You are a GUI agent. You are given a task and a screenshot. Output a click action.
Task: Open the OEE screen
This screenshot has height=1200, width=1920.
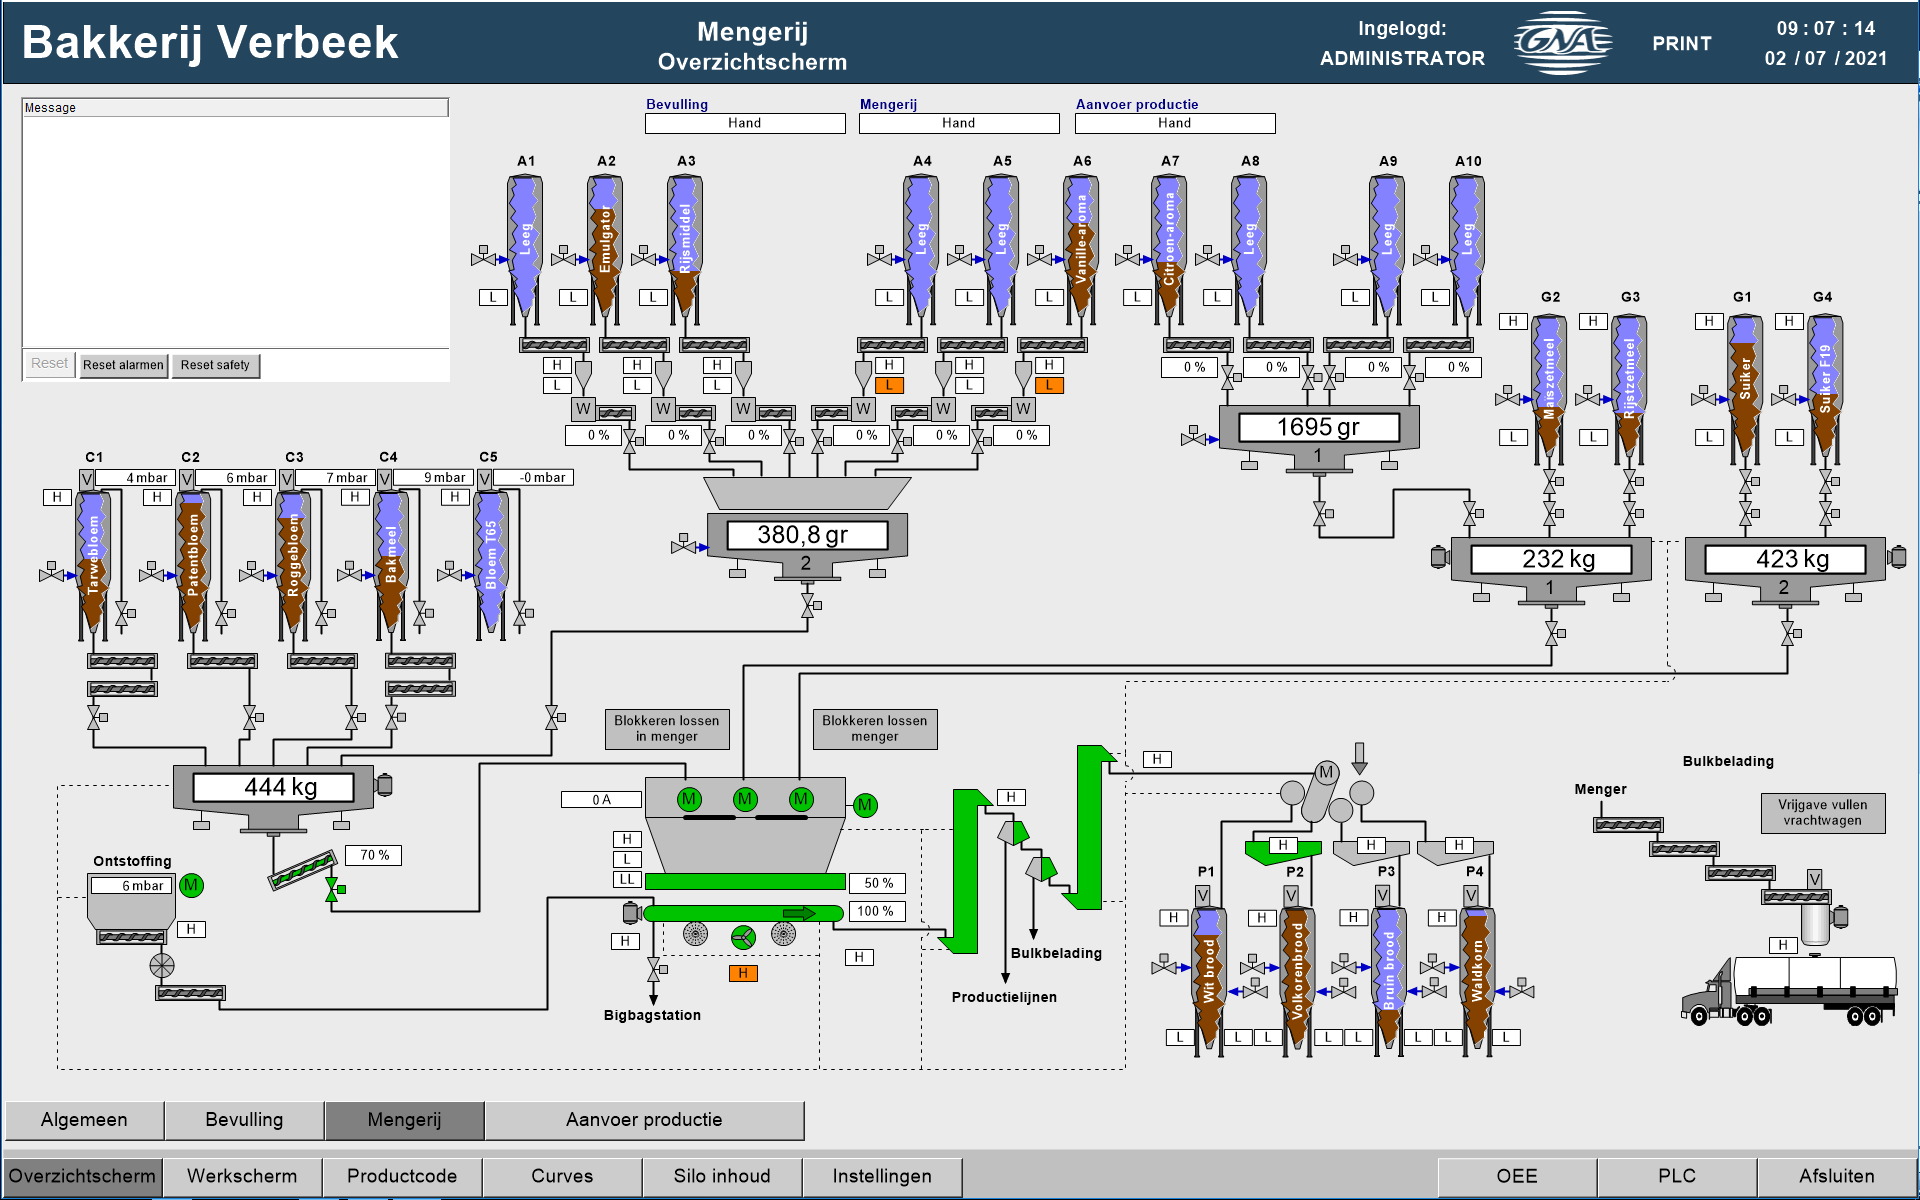pos(1517,1176)
